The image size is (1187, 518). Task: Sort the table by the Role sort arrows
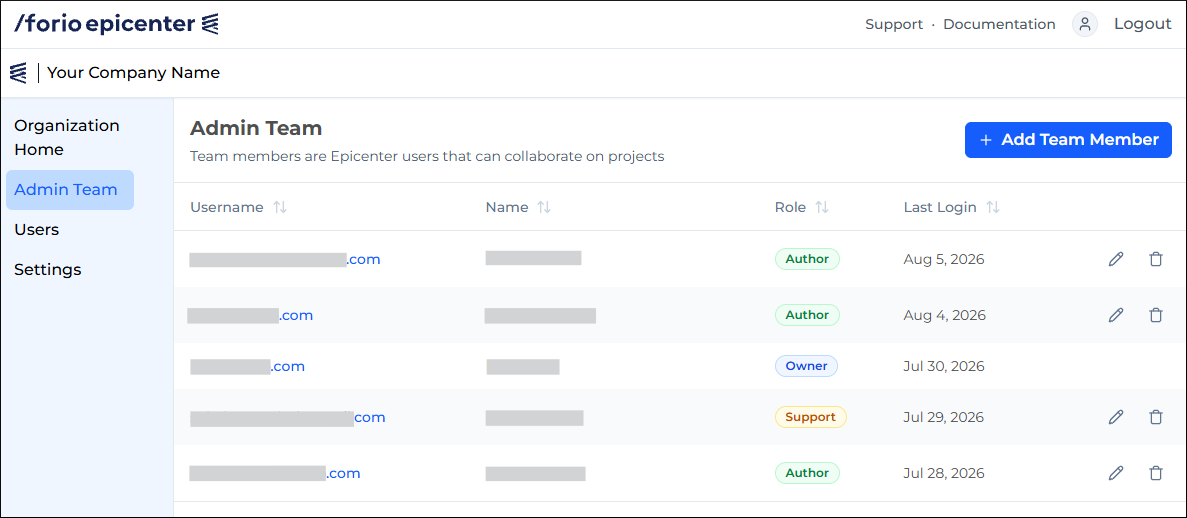click(822, 208)
